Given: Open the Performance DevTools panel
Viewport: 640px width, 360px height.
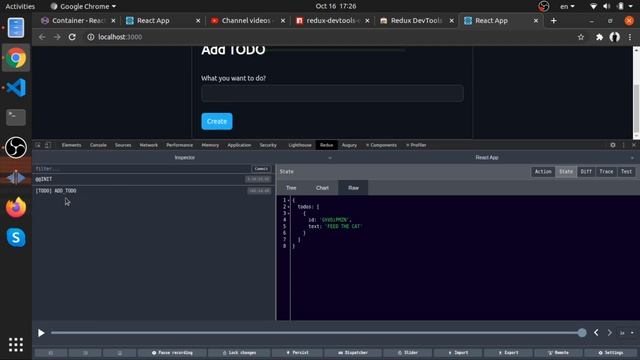Looking at the screenshot, I should pyautogui.click(x=179, y=145).
